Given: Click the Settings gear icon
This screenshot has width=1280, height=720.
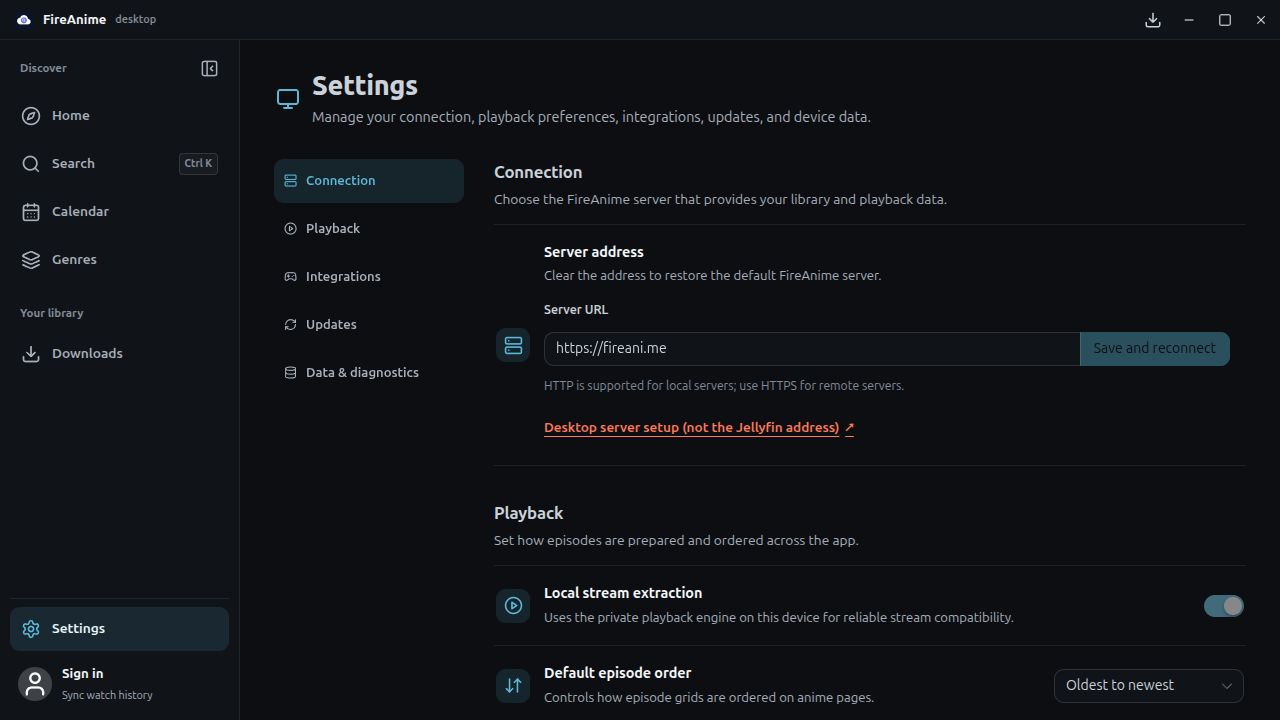Looking at the screenshot, I should [31, 629].
